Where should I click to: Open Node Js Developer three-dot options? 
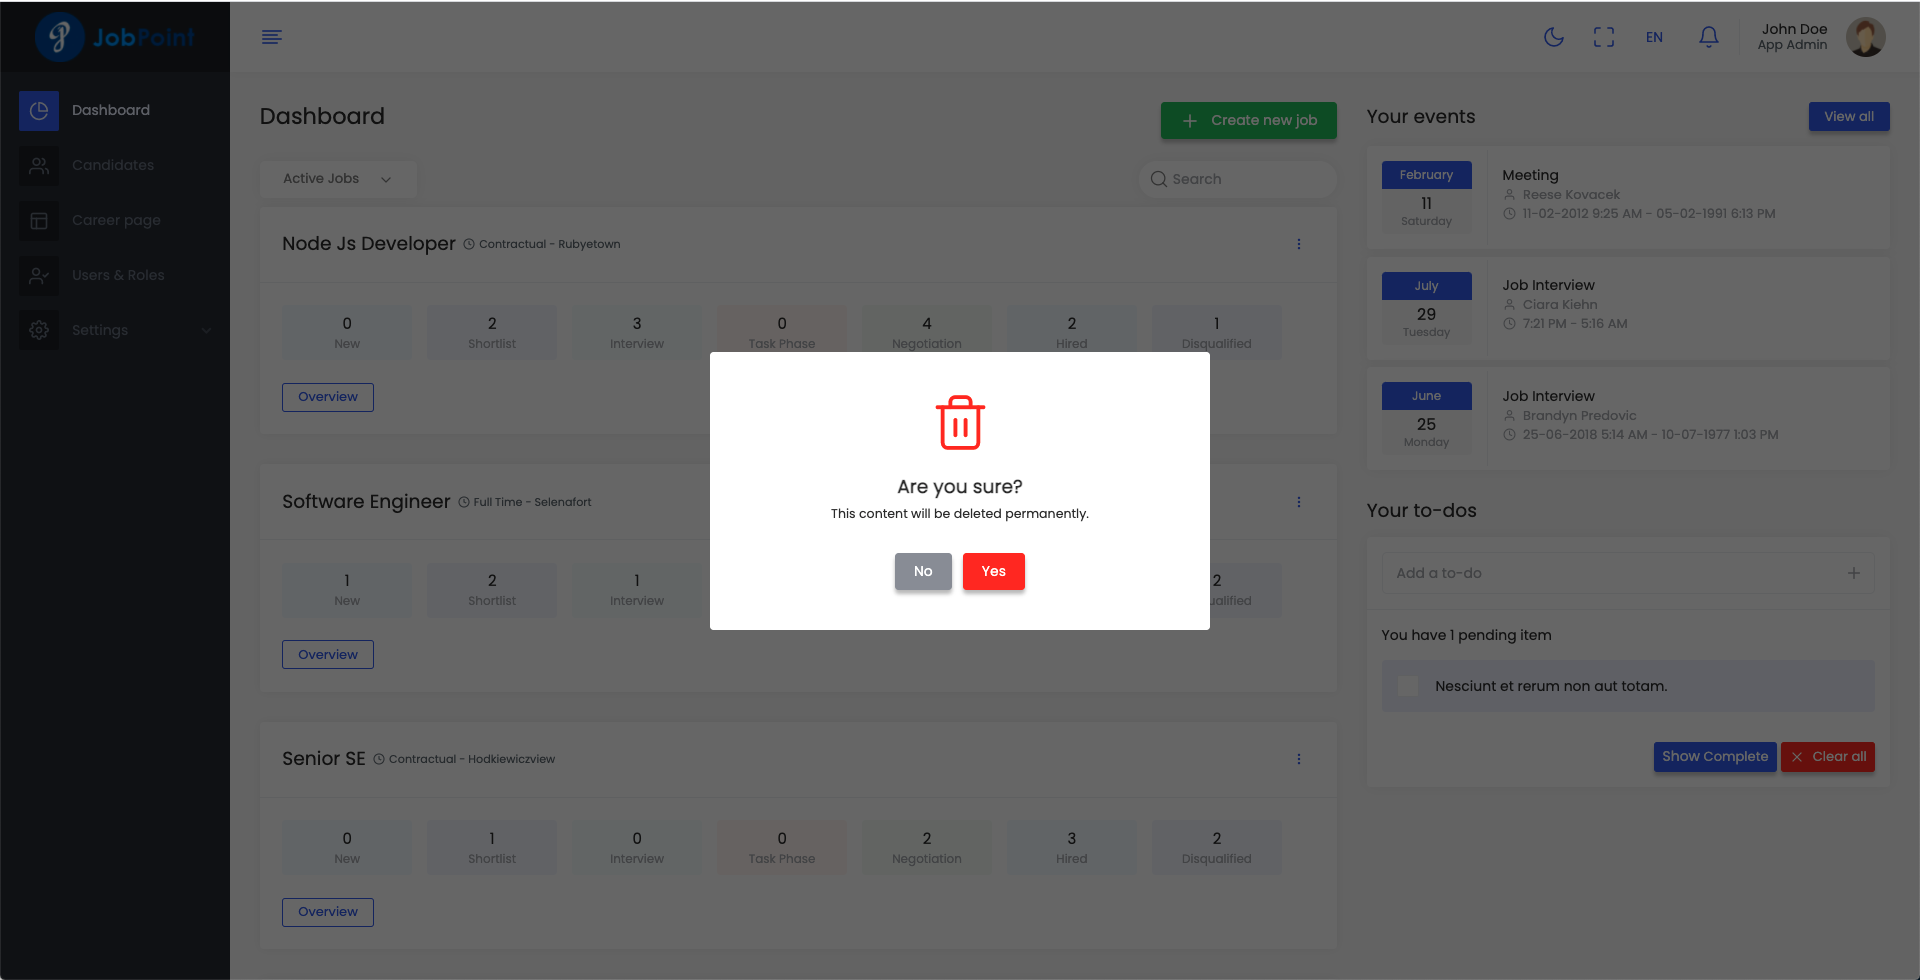[1298, 244]
